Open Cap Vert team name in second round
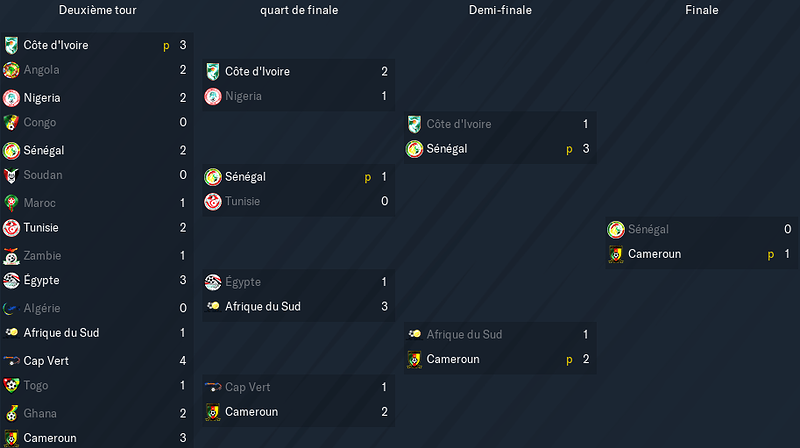800x448 pixels. (46, 361)
